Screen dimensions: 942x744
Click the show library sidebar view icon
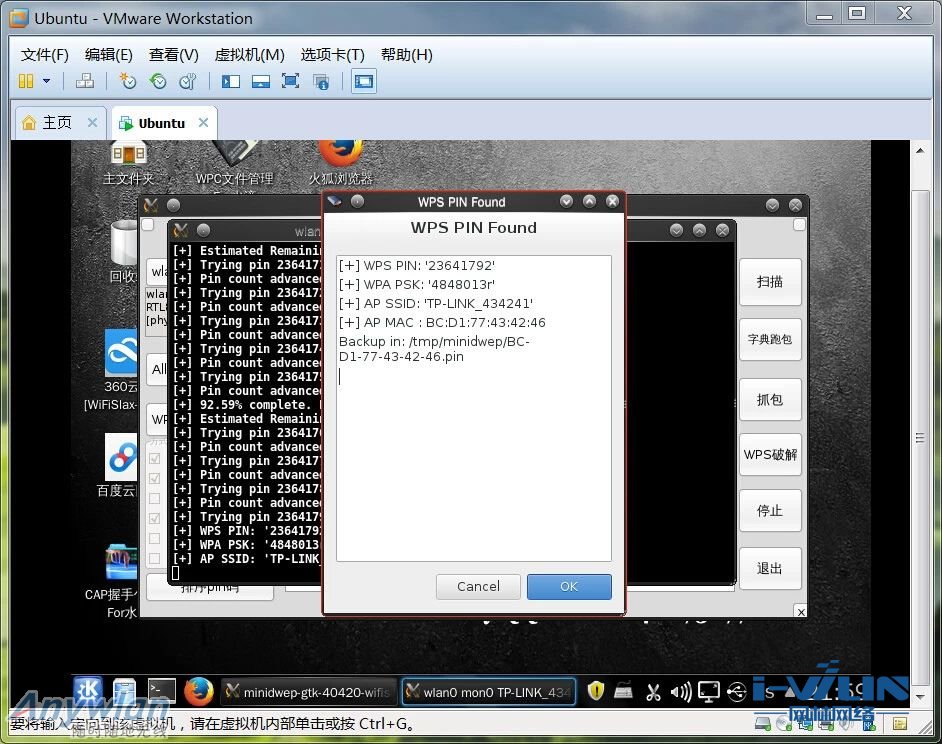coord(231,81)
